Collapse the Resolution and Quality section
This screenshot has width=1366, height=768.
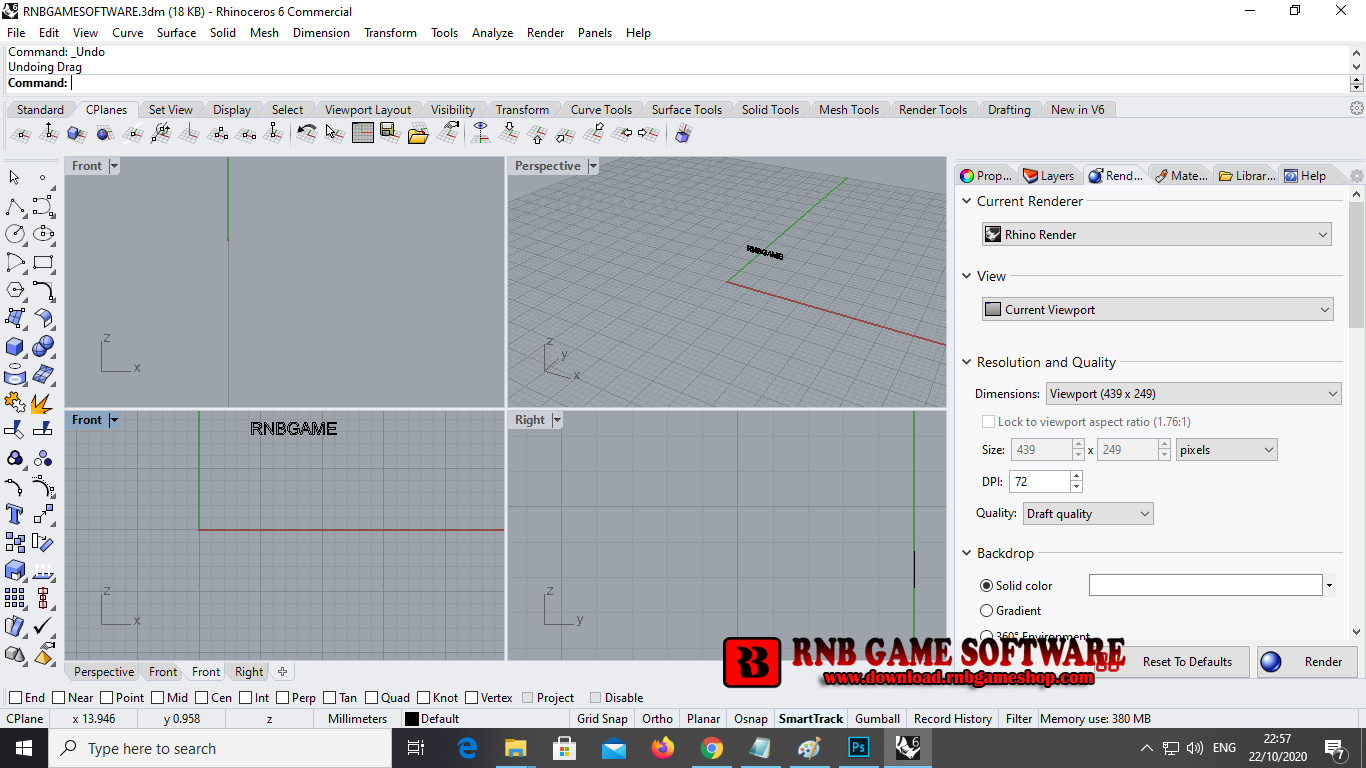click(967, 362)
